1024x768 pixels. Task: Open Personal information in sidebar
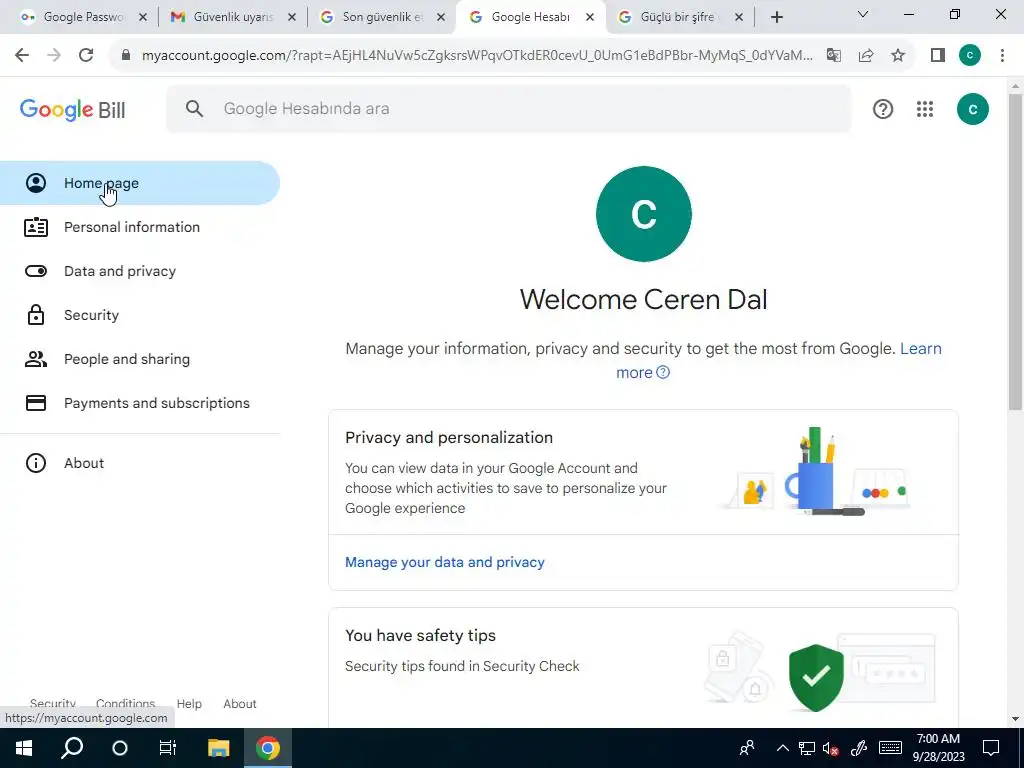pos(140,227)
